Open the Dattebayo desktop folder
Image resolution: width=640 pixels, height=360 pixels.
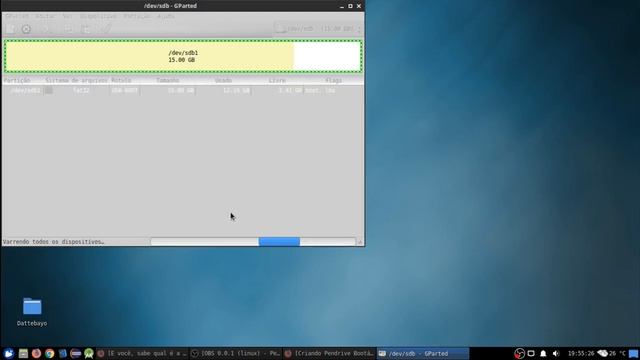coord(32,312)
